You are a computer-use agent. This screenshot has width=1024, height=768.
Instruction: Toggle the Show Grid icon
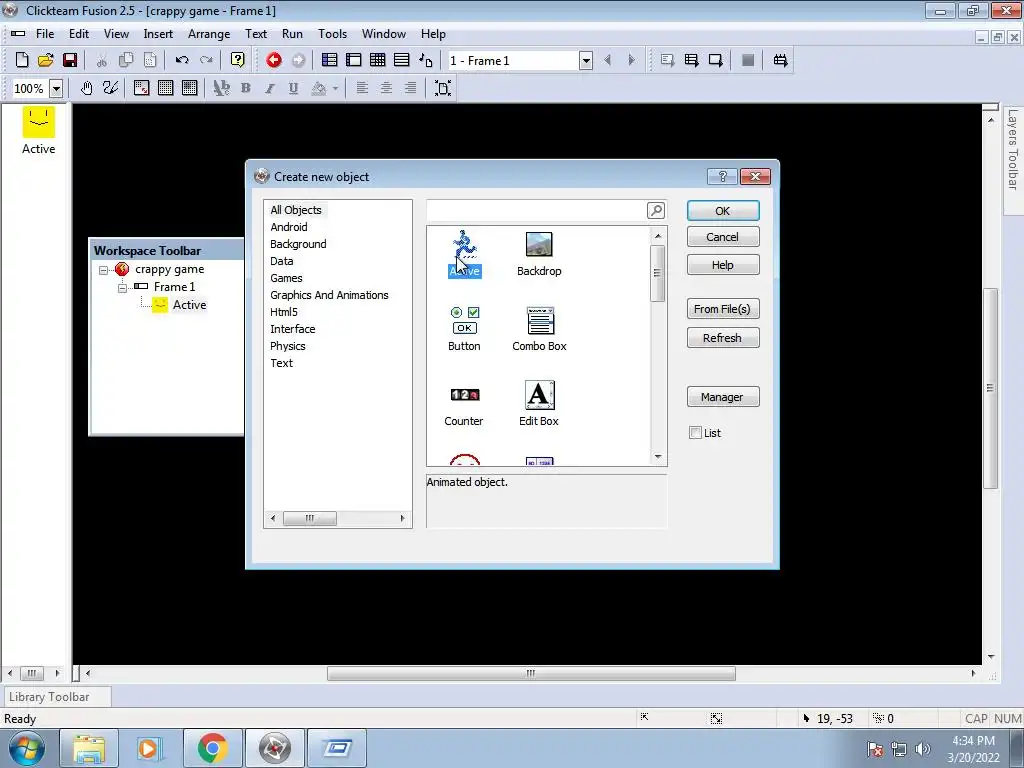(x=165, y=88)
